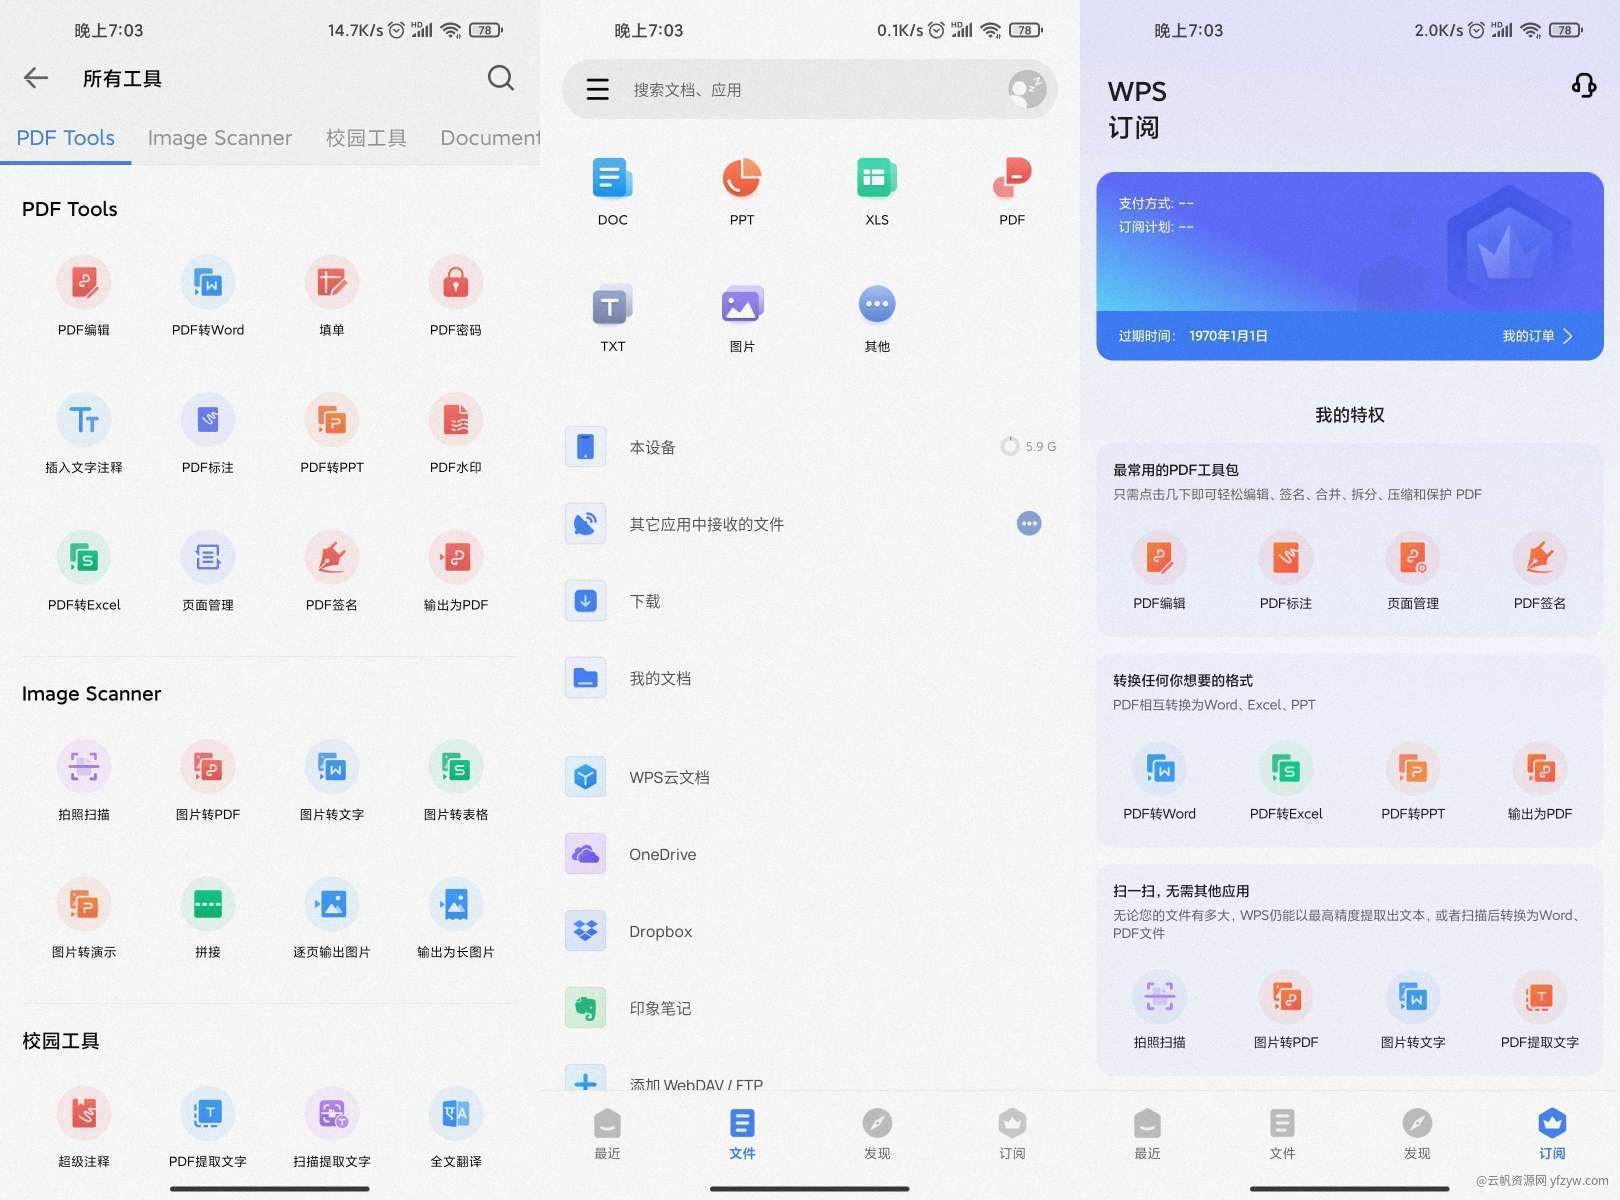Filter files by PDF type
Viewport: 1620px width, 1200px height.
[1012, 191]
